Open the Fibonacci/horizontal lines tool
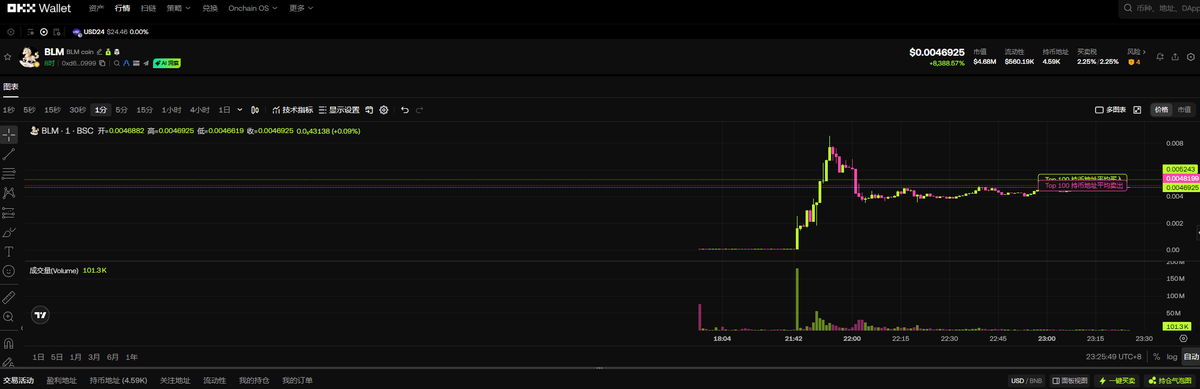Screen dimensions: 1200x389 click(9, 173)
